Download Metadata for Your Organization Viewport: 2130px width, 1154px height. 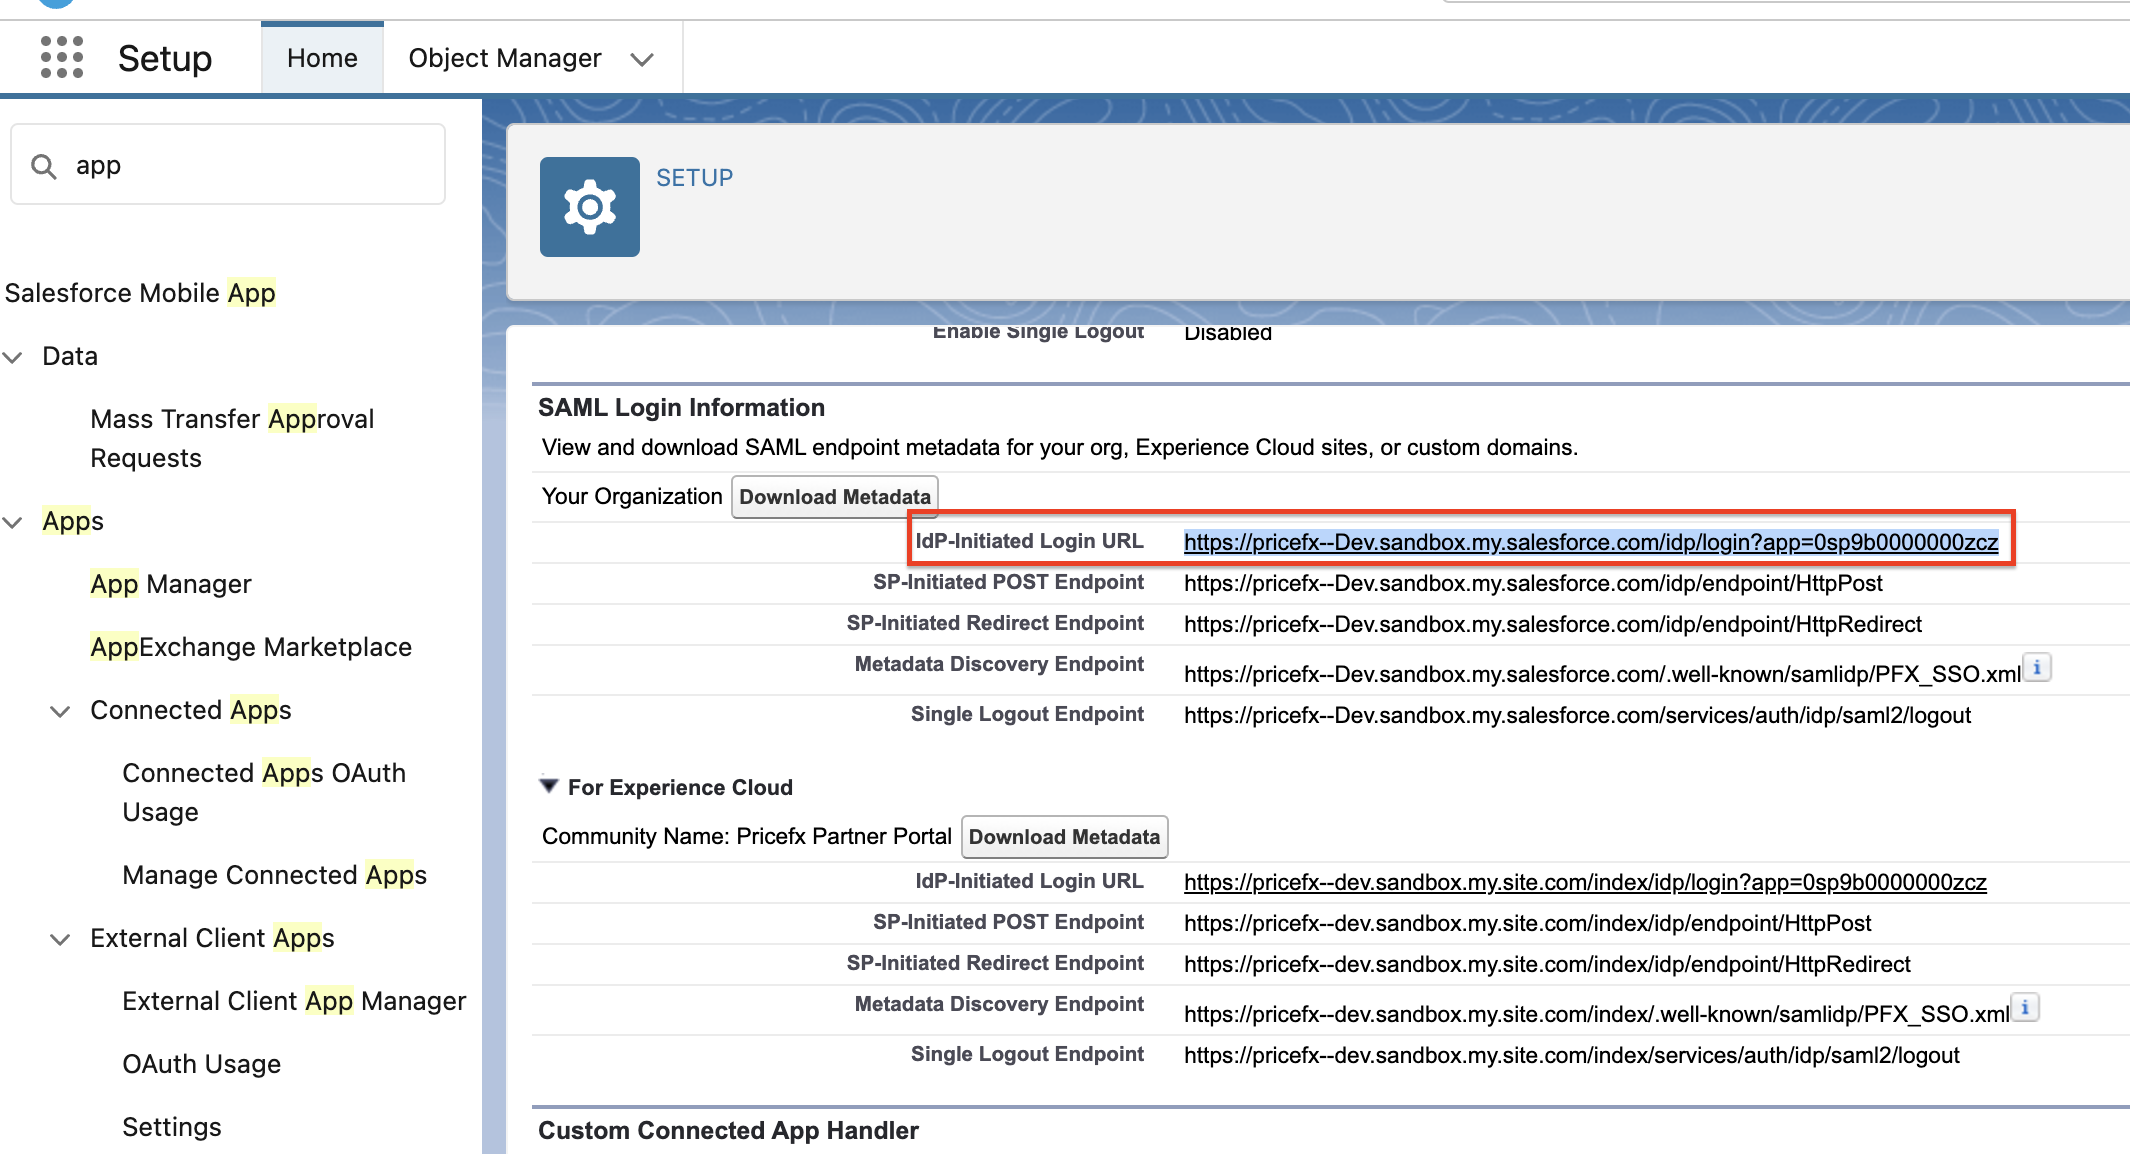point(835,497)
